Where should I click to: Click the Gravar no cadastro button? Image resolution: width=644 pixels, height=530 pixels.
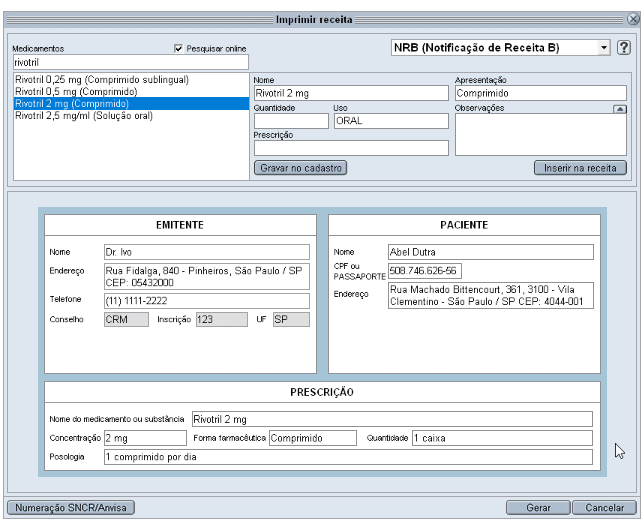(301, 168)
